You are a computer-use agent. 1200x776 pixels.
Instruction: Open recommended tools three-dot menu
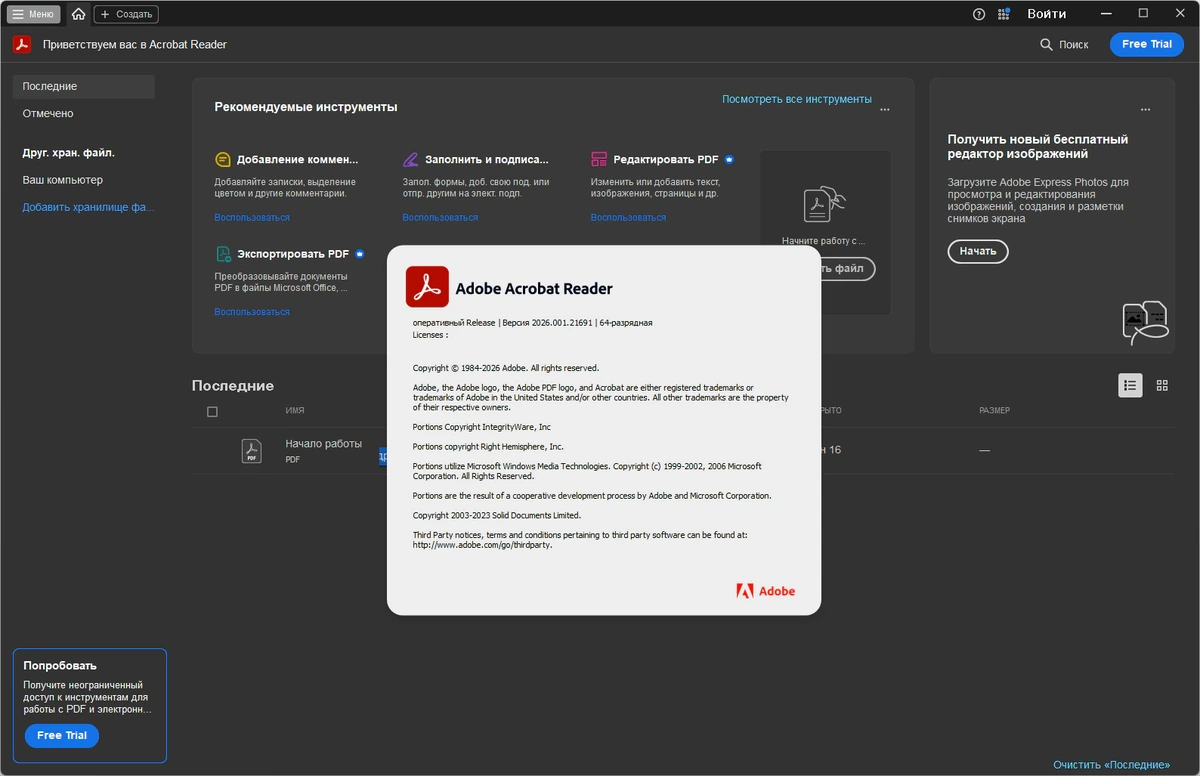884,109
